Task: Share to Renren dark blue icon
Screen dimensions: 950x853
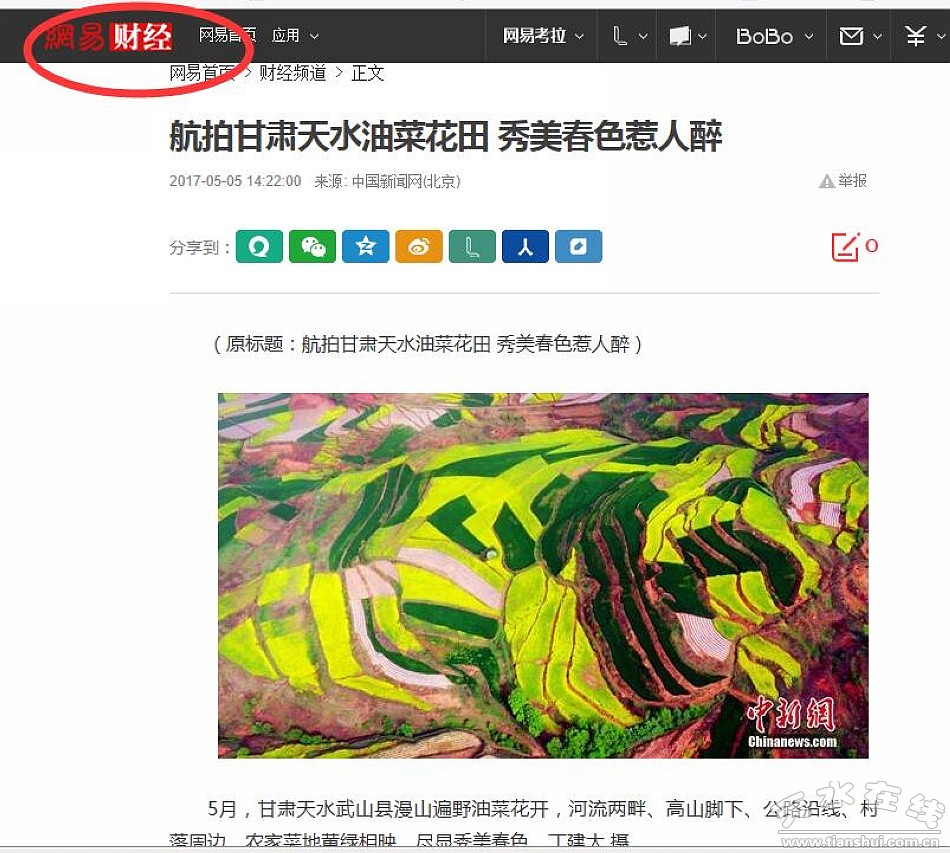Action: click(526, 247)
